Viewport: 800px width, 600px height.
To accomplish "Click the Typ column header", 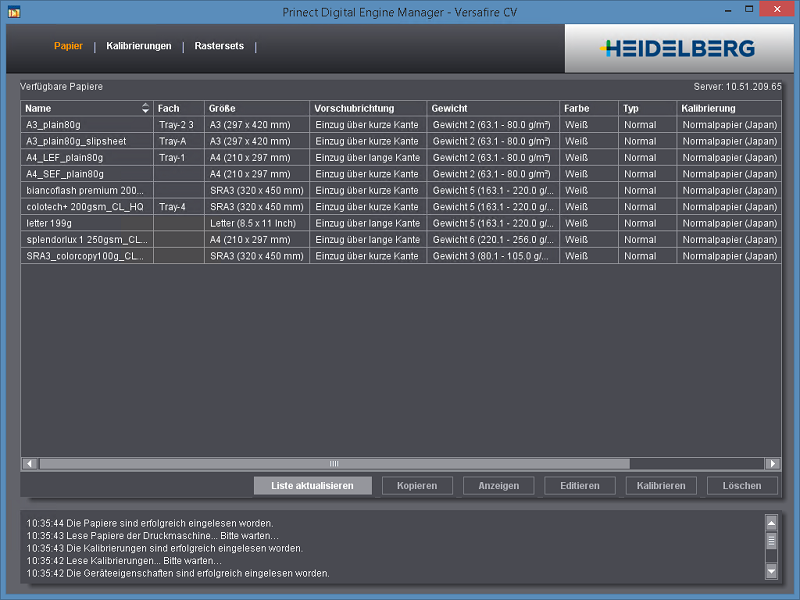I will point(647,108).
